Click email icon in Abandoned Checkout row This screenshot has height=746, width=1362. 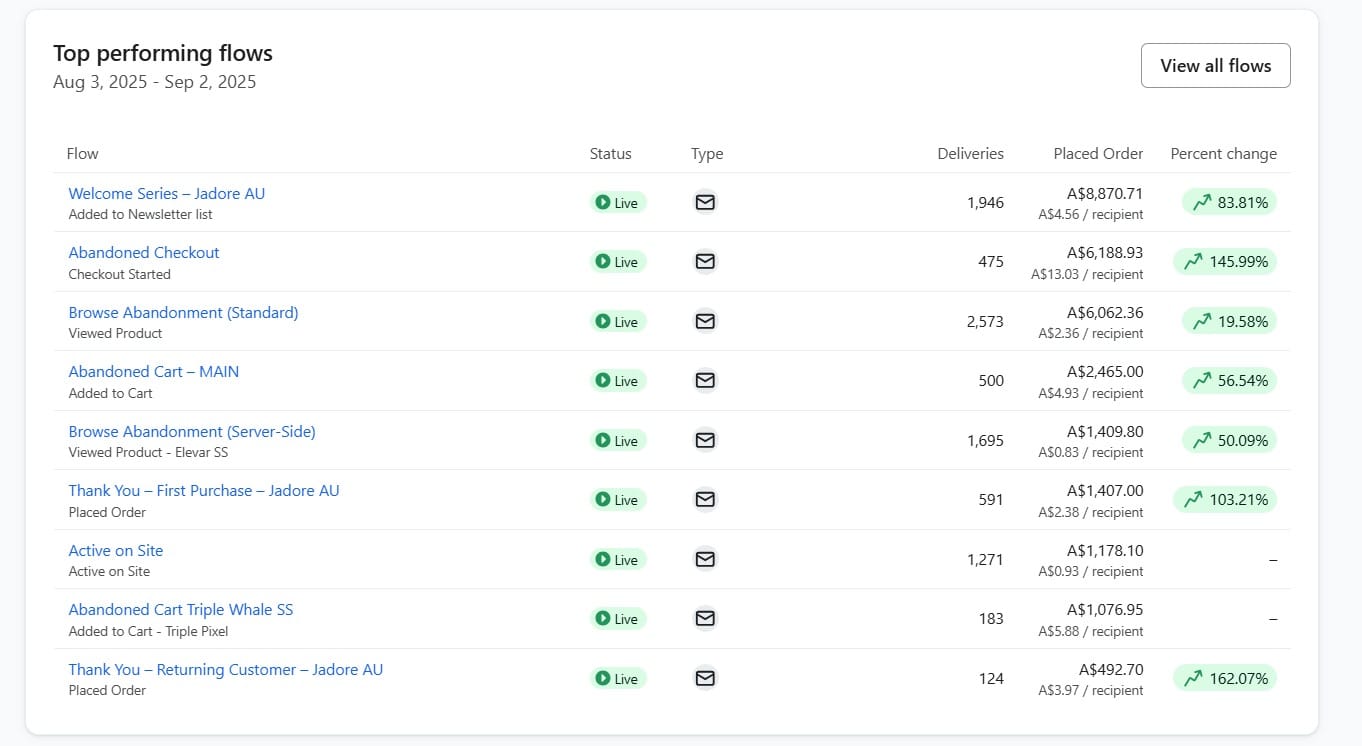pyautogui.click(x=705, y=262)
